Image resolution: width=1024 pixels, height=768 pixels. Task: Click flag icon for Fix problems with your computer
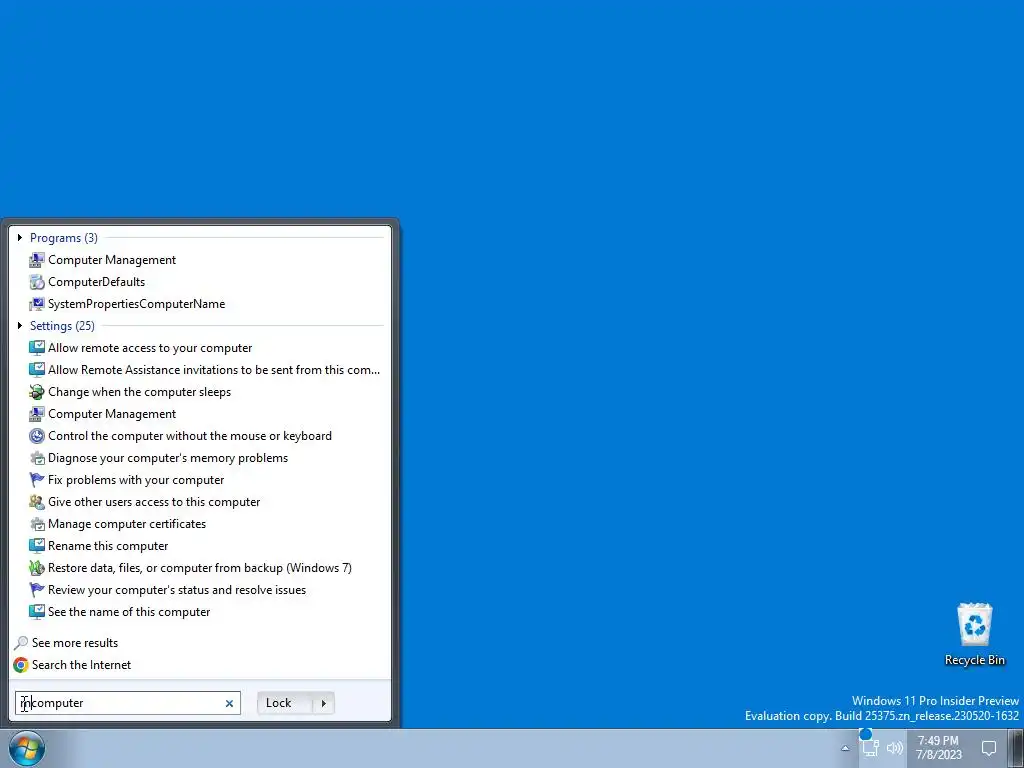pos(37,480)
